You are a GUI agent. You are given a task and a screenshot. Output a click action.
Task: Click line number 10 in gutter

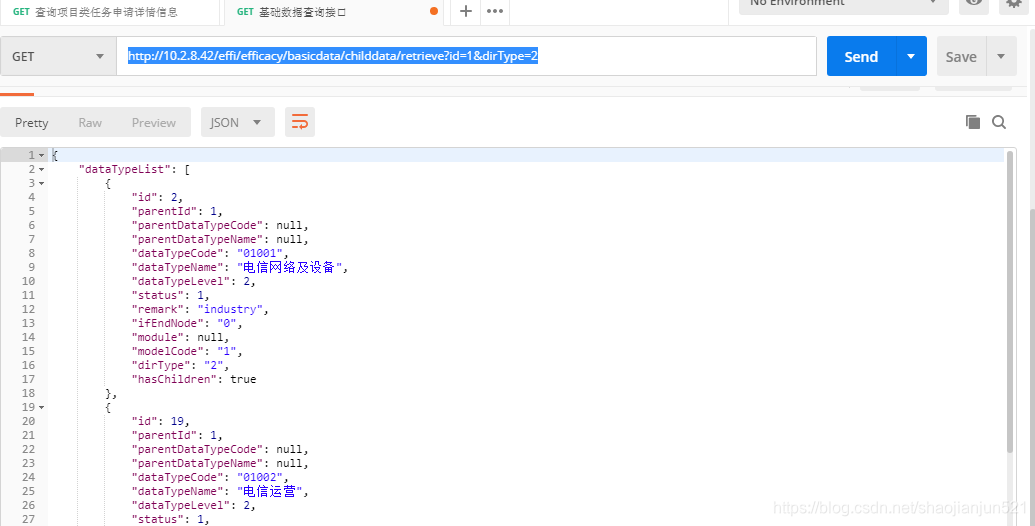(28, 281)
